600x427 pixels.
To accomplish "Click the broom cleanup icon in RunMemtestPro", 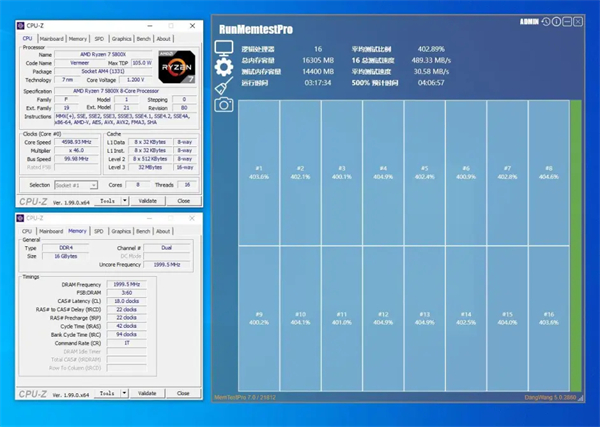I will click(224, 86).
